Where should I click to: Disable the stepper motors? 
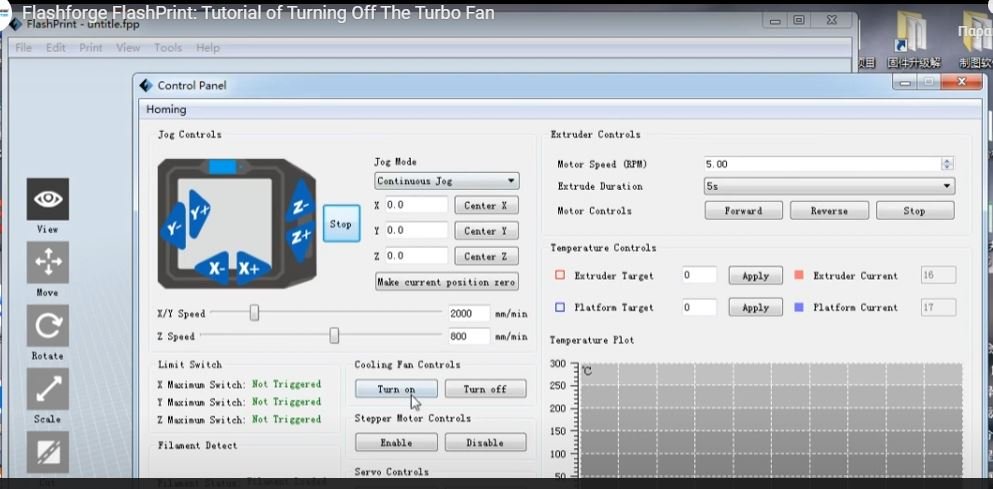click(485, 442)
